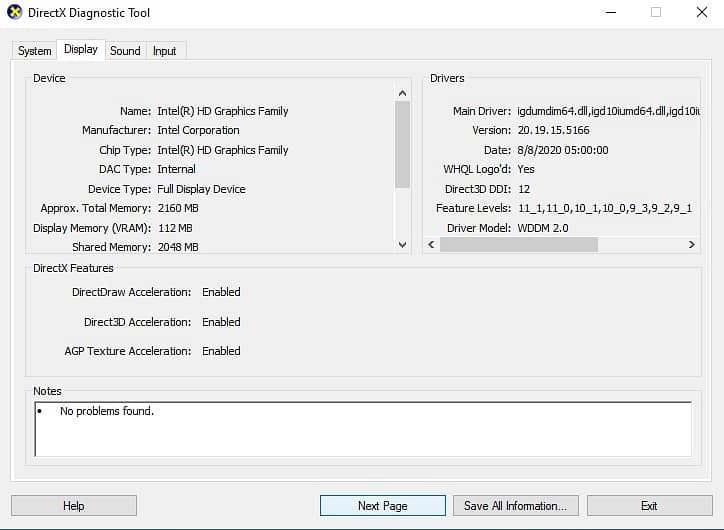Click the Device panel scroll down arrow
724x530 pixels.
coord(403,244)
